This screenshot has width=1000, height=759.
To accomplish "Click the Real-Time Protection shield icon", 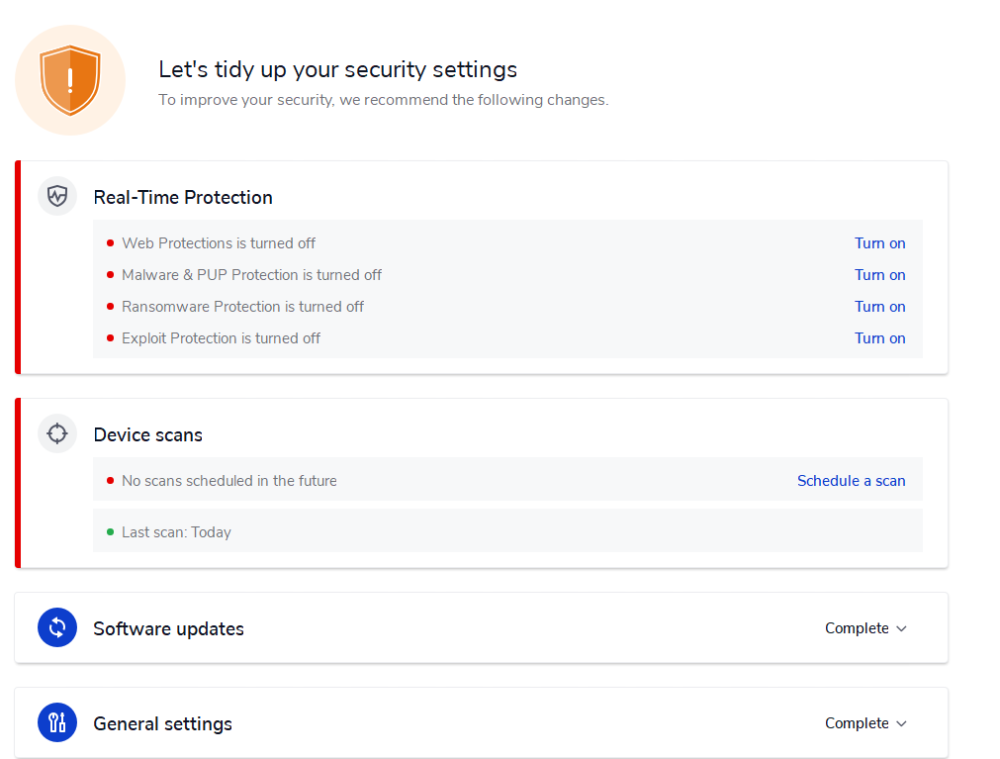I will [x=57, y=196].
